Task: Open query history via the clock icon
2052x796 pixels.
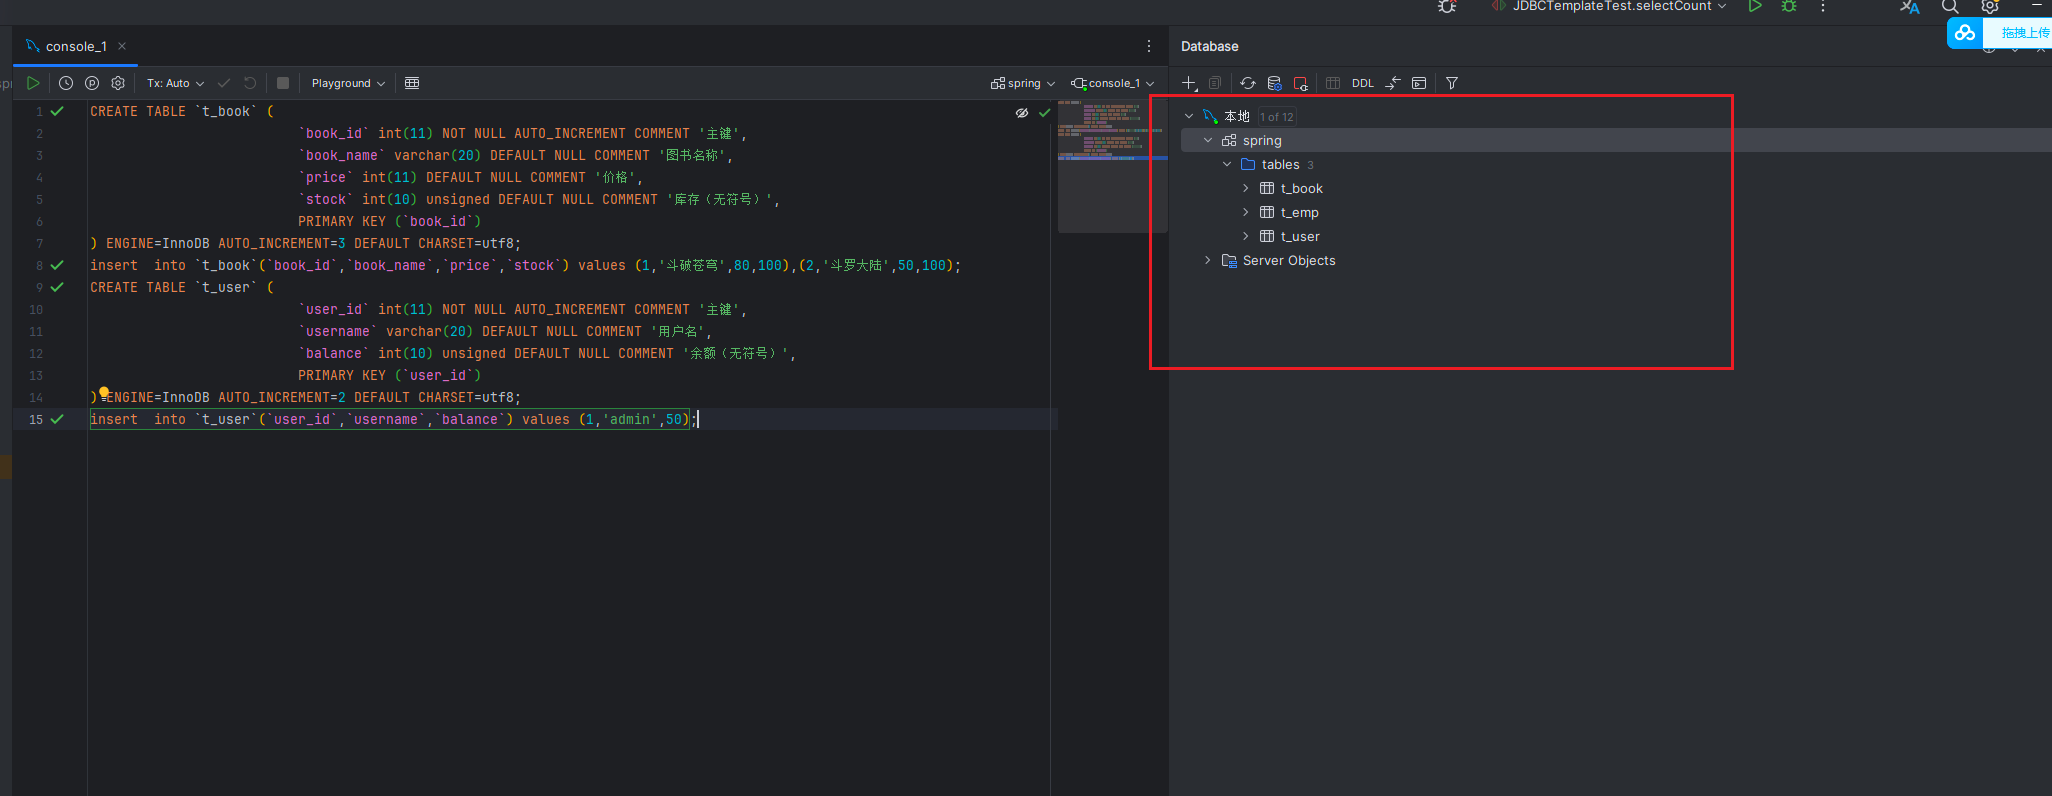Action: [x=66, y=83]
